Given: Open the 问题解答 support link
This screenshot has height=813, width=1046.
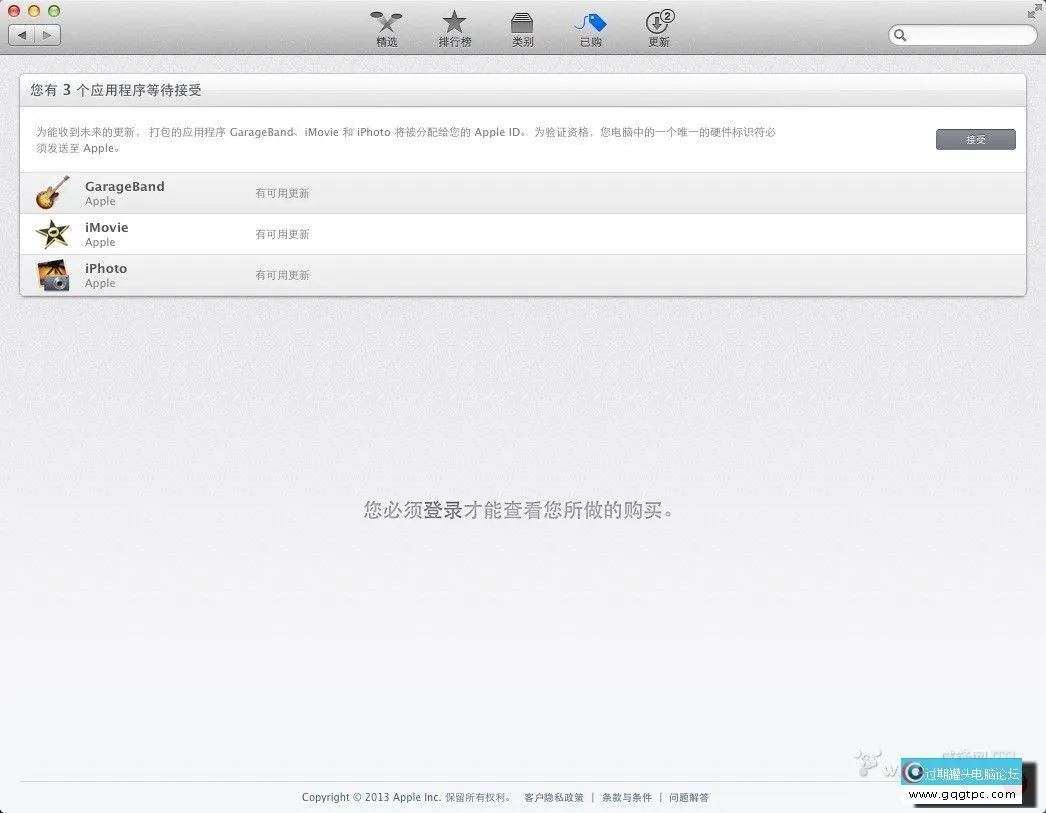Looking at the screenshot, I should tap(689, 797).
